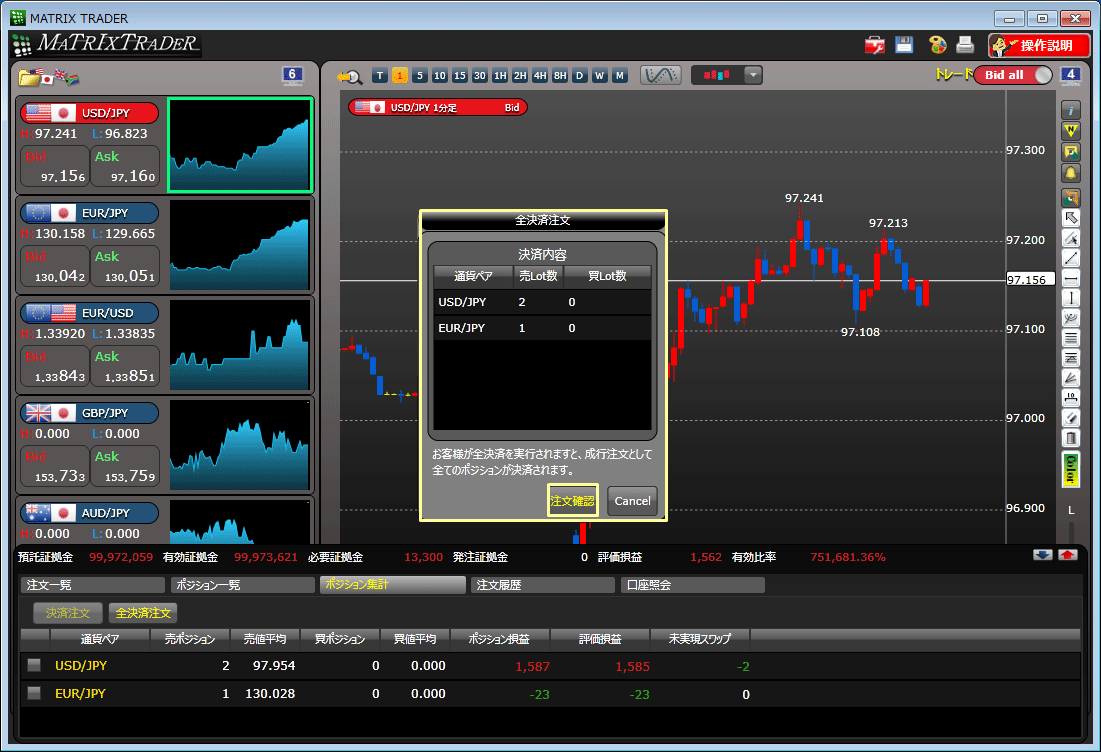Switch to the 注文一覧 tab

click(x=93, y=585)
